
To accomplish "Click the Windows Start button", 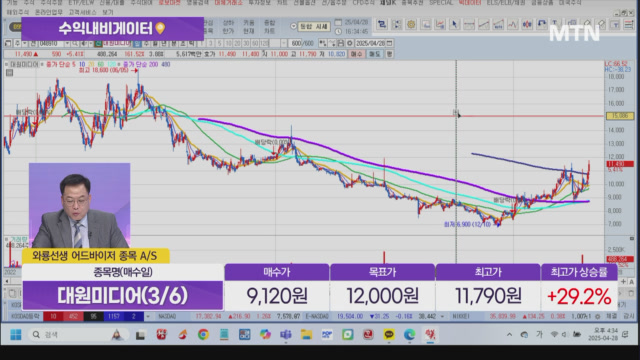I will tap(16, 335).
